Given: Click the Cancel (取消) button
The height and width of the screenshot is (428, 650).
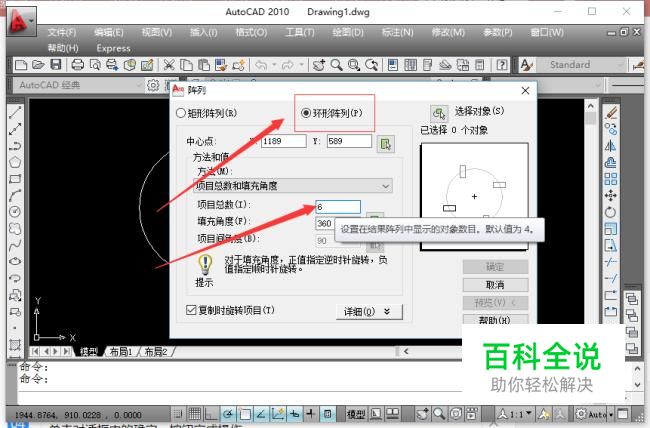Looking at the screenshot, I should (x=495, y=285).
